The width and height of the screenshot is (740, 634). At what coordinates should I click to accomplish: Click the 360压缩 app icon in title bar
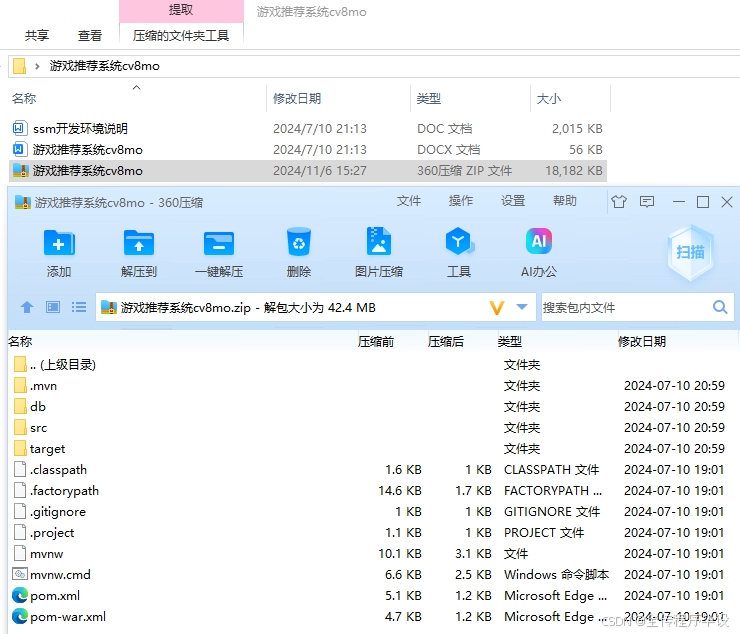22,202
